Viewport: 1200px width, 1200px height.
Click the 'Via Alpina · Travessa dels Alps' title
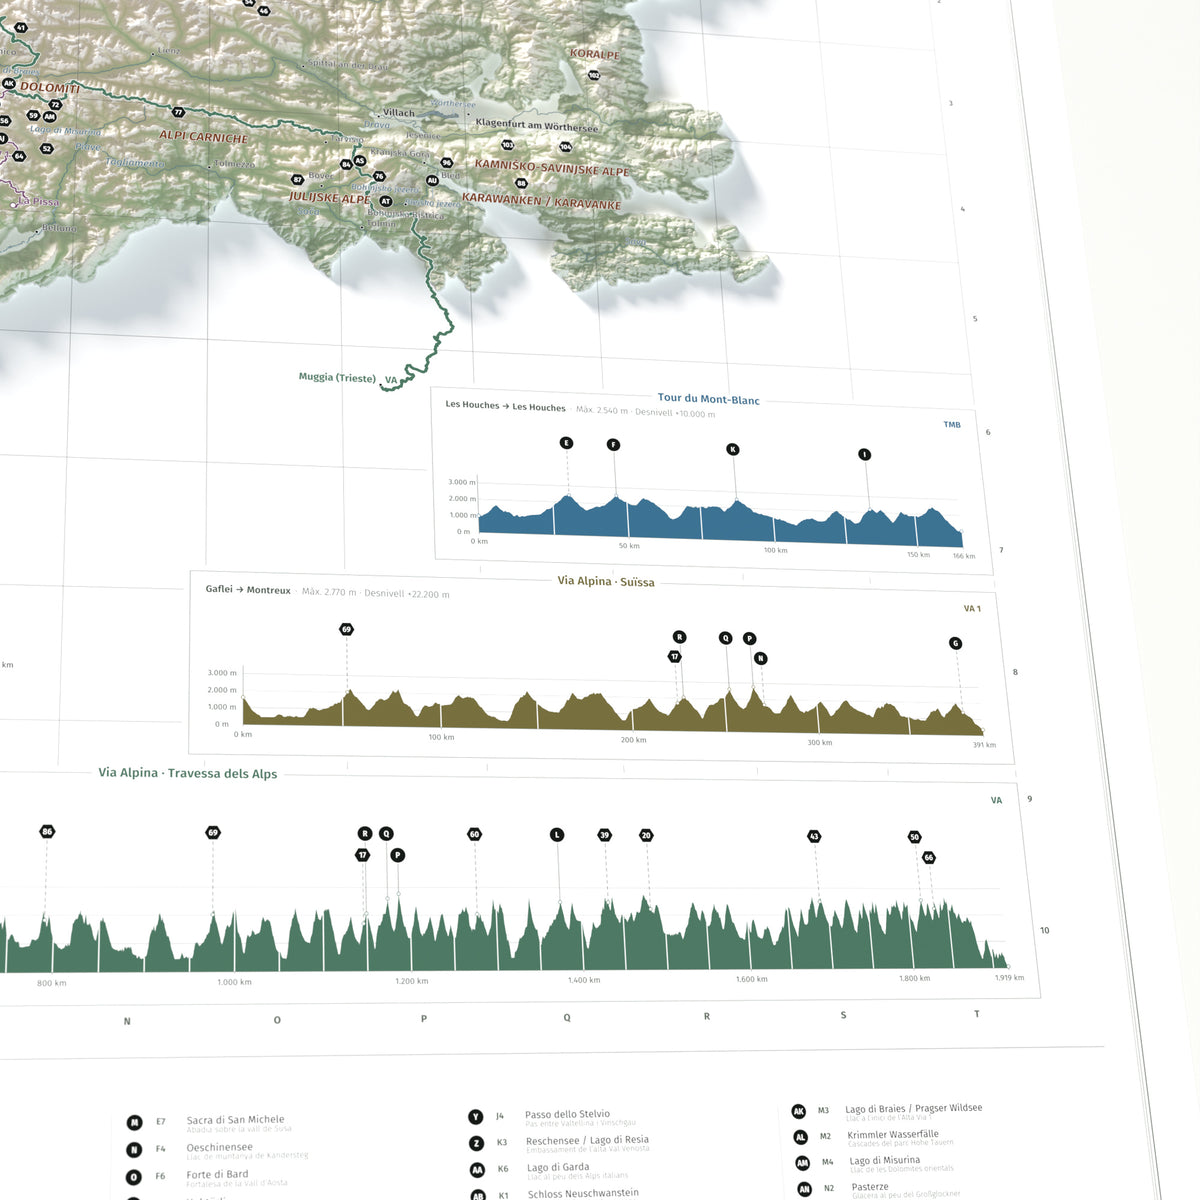click(188, 773)
